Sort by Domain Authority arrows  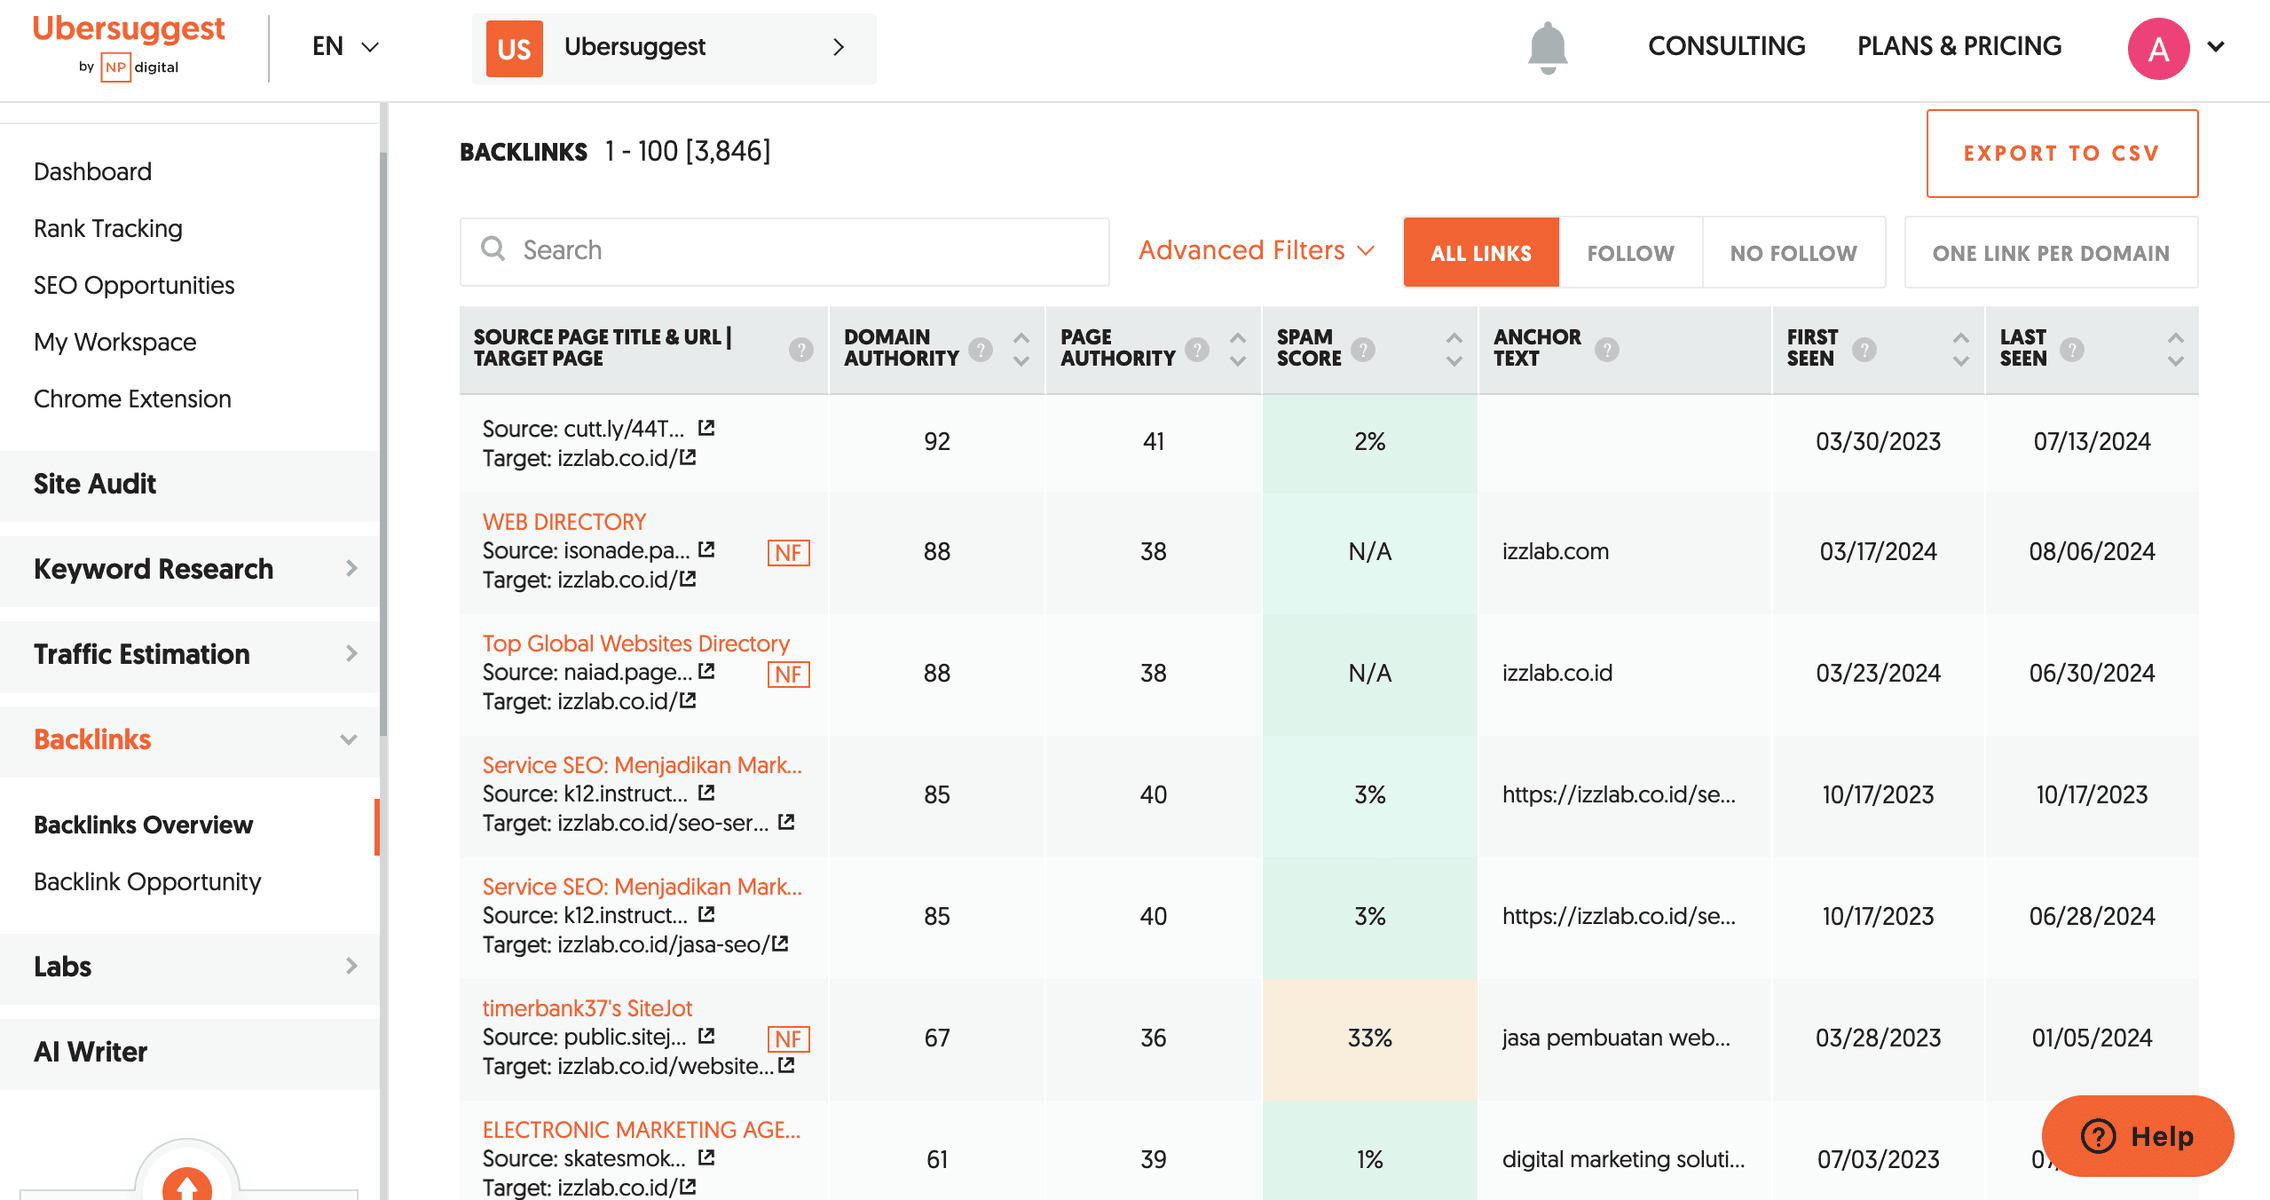point(1021,349)
